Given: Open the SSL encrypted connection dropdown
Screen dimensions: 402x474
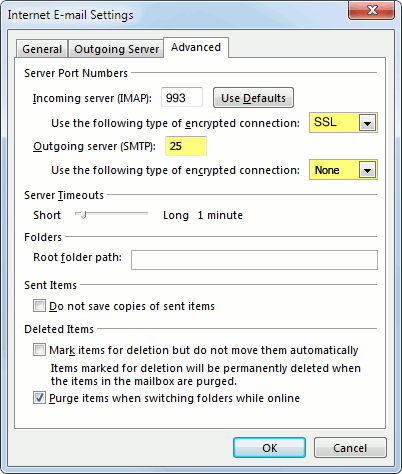Looking at the screenshot, I should 343,123.
